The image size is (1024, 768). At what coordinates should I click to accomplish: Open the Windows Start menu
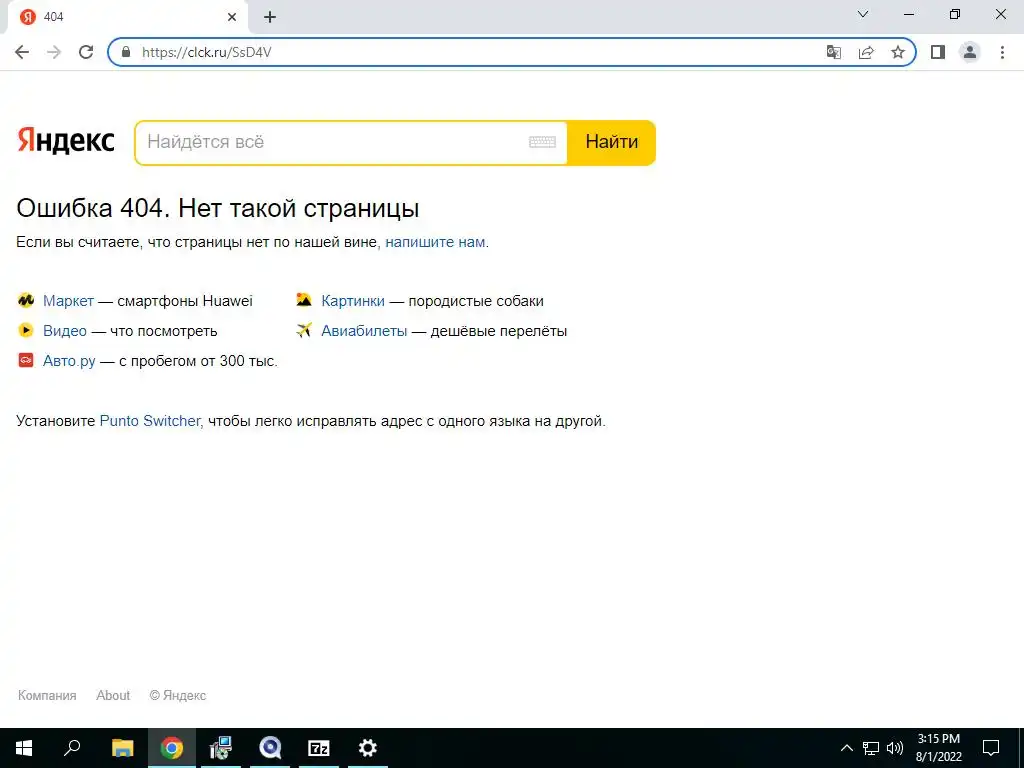pos(24,748)
